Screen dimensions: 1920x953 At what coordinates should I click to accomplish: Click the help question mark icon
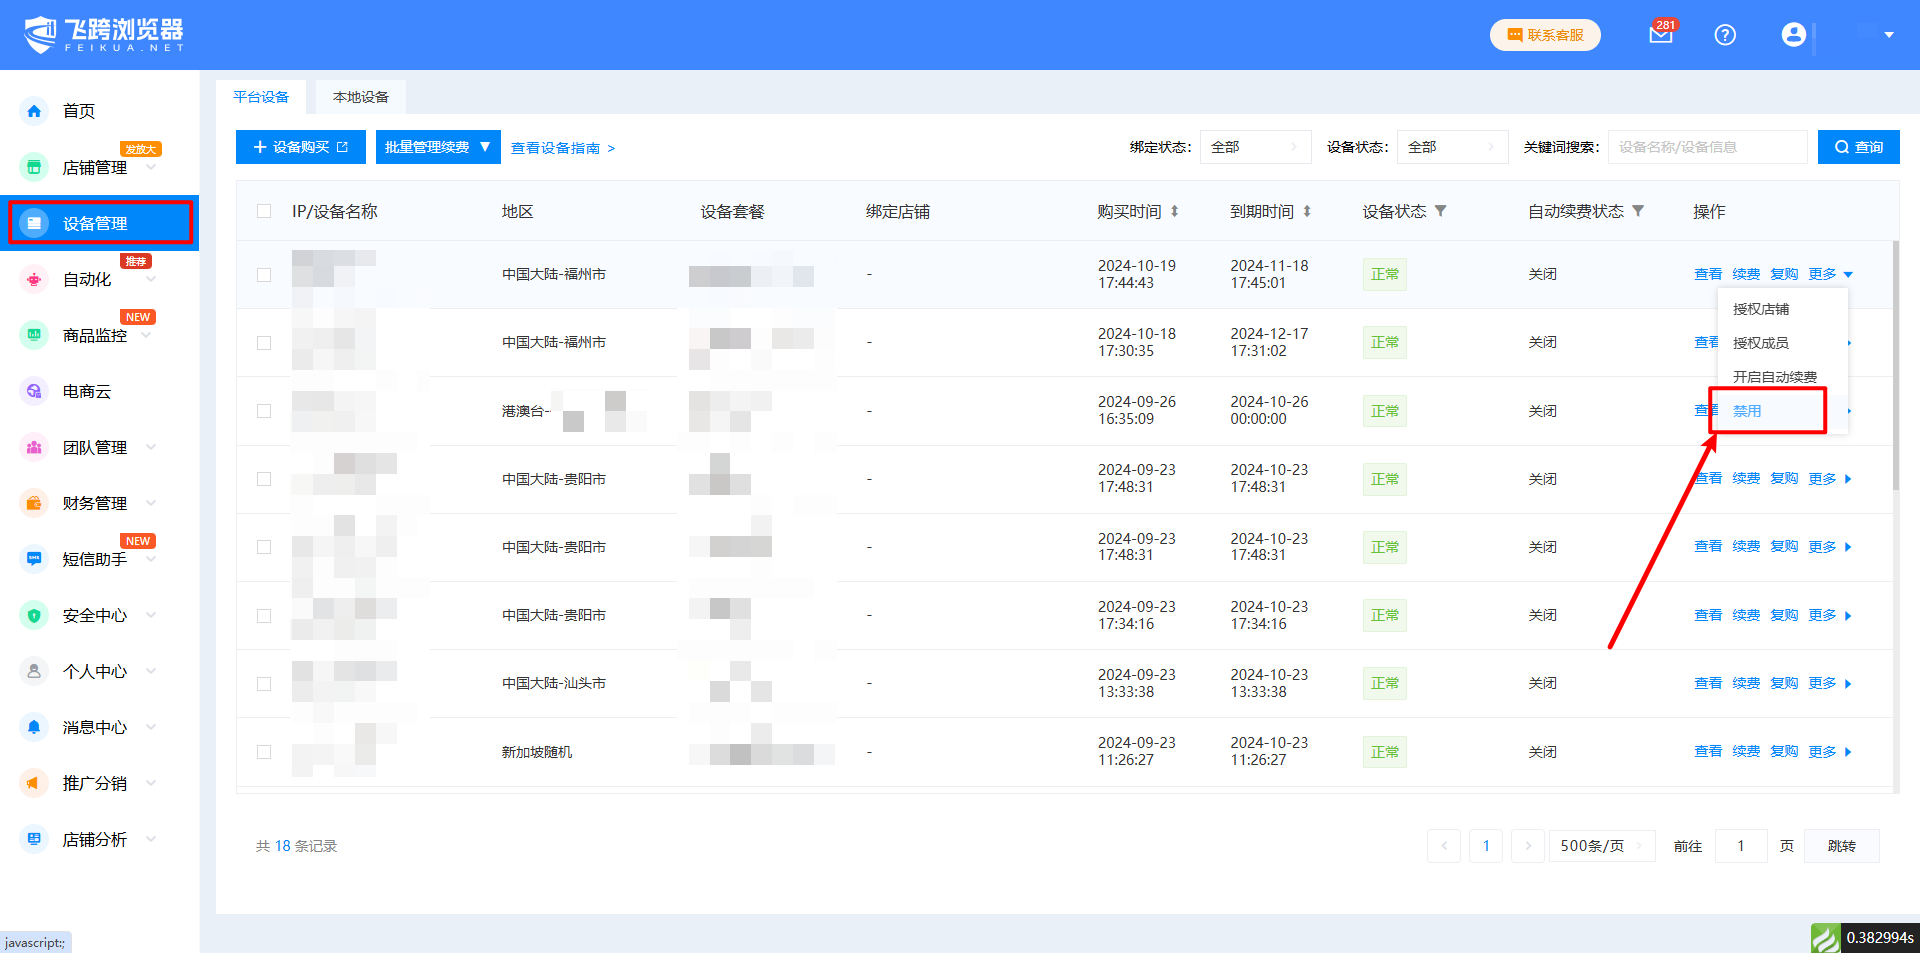pyautogui.click(x=1725, y=35)
